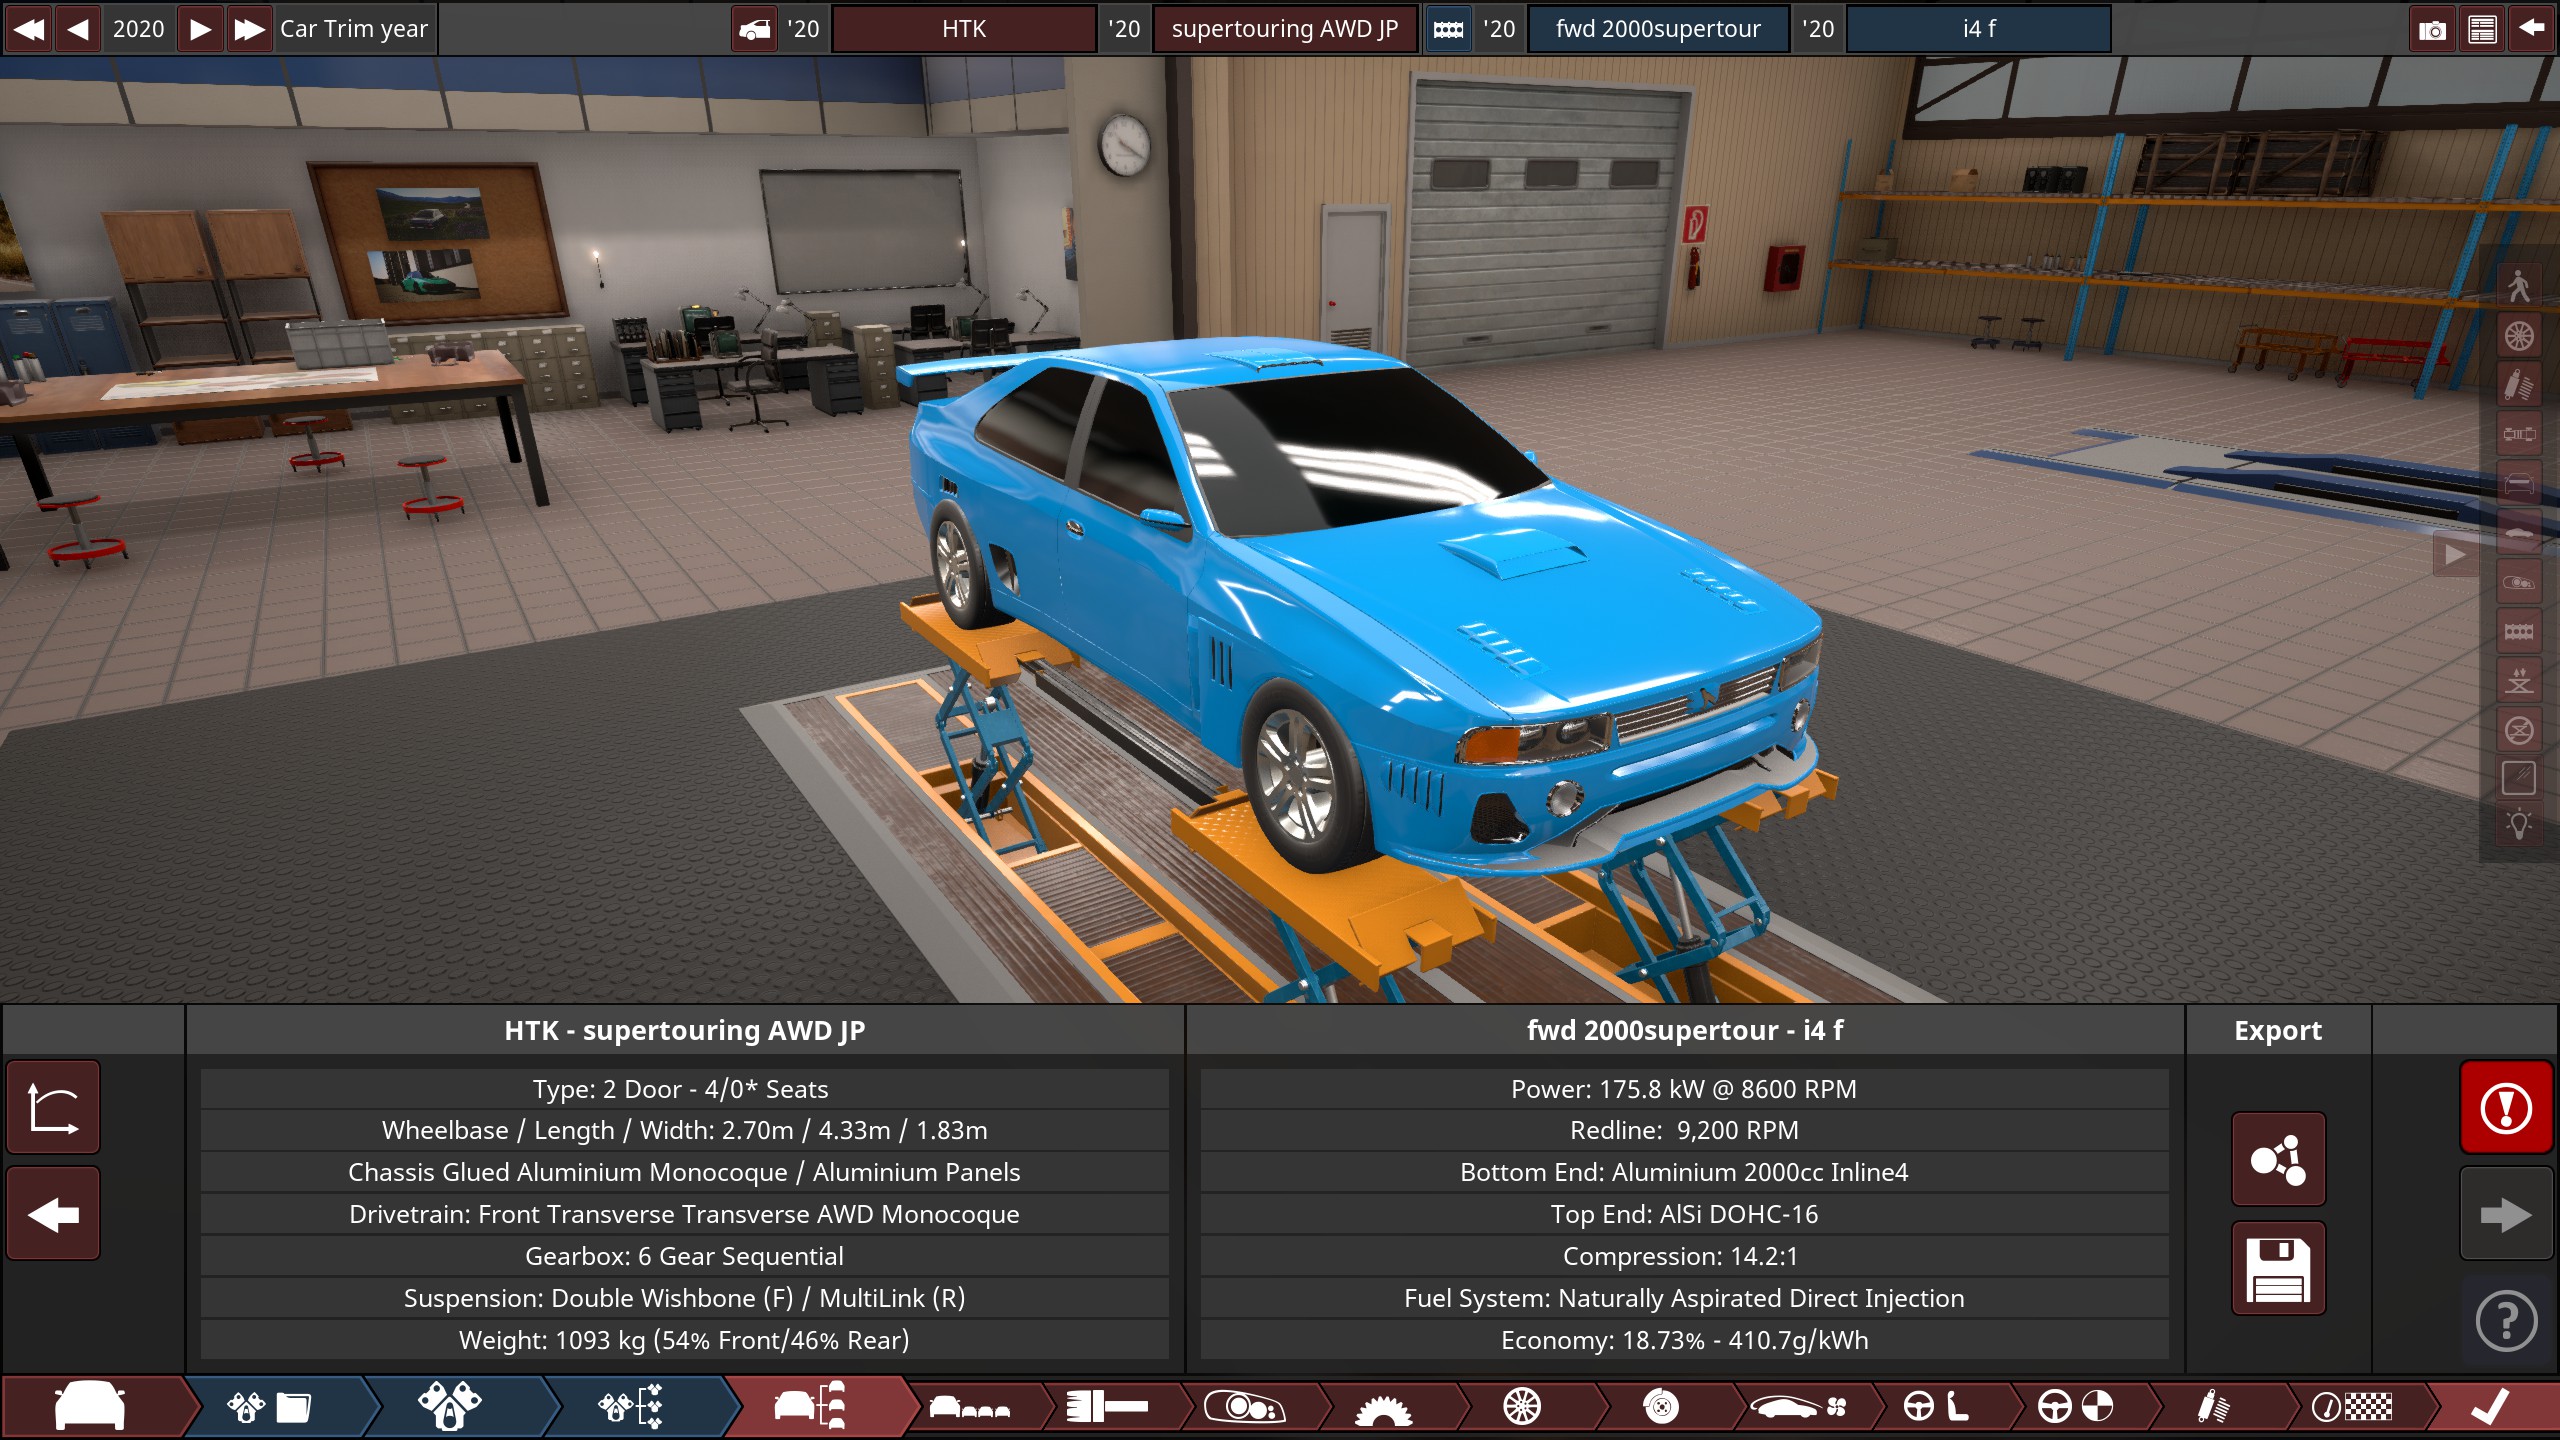
Task: Open the paint brush tab
Action: point(1107,1407)
